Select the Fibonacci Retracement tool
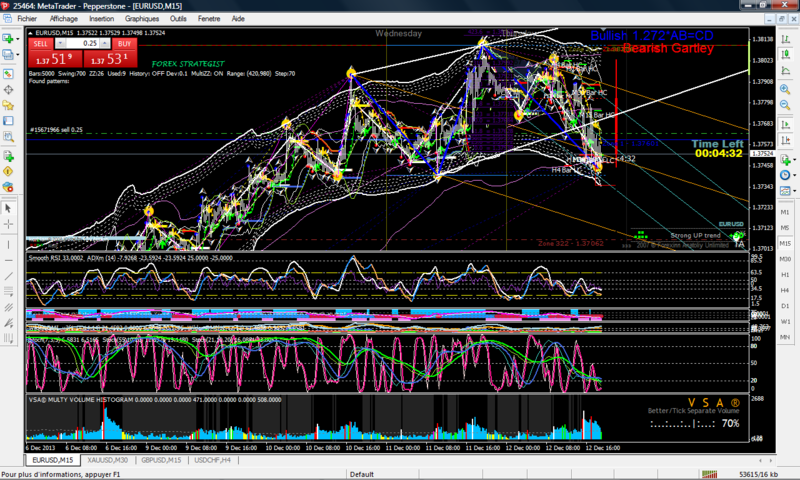This screenshot has width=800, height=480. tap(8, 338)
